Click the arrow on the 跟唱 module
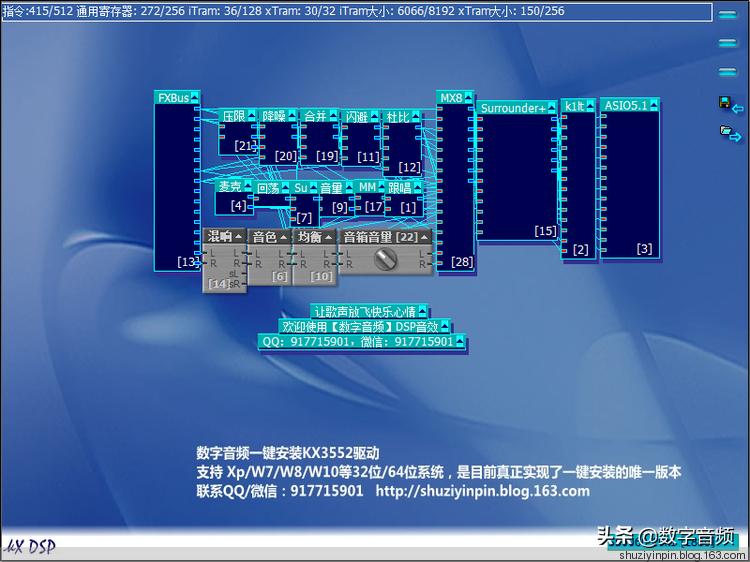Viewport: 750px width, 562px height. click(418, 187)
